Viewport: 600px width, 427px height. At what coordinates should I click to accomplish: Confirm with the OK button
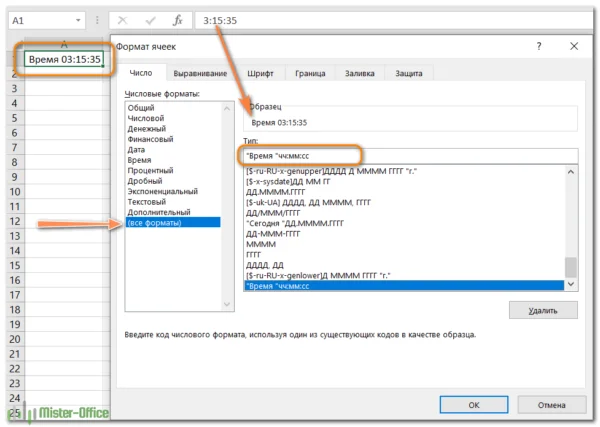[x=474, y=404]
